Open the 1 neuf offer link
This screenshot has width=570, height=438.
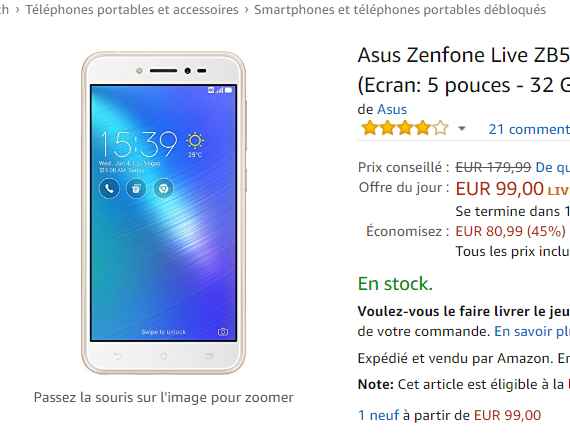coord(378,415)
